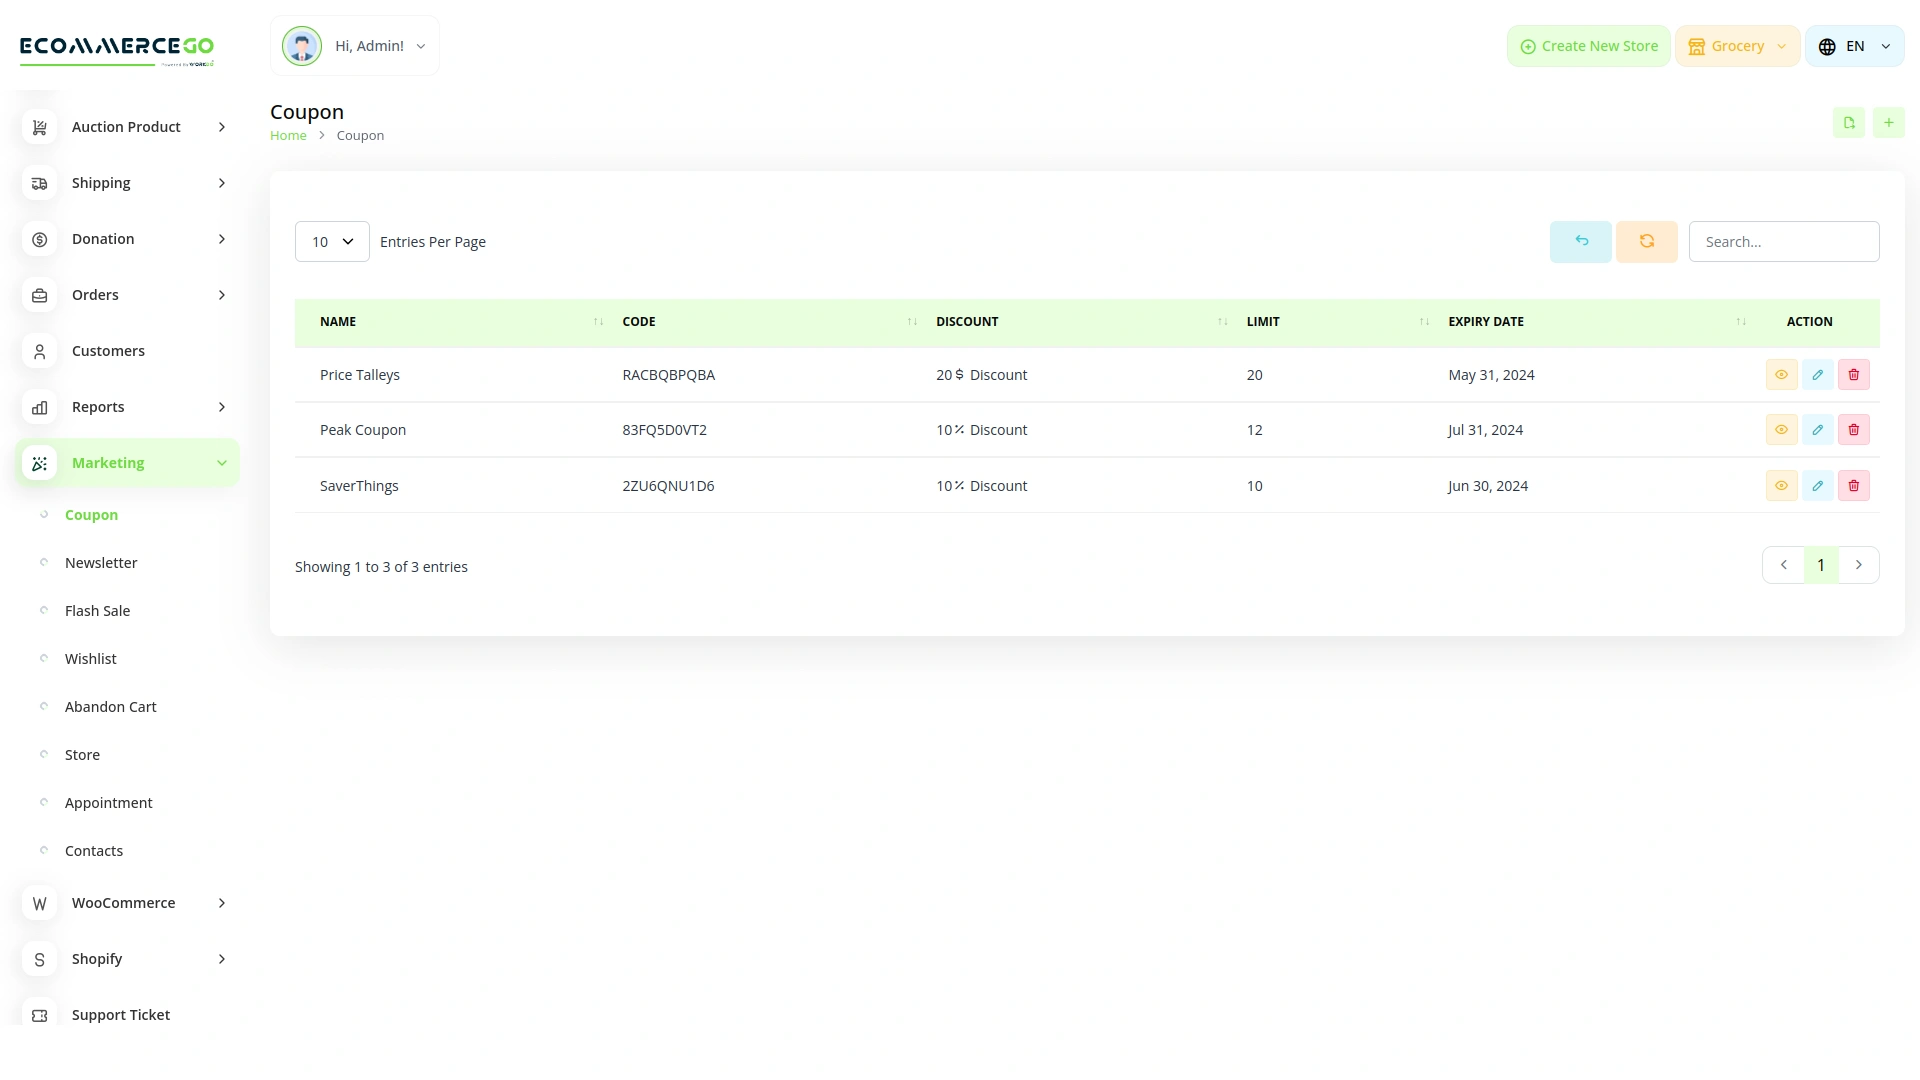View the Price Talleys coupon details
The image size is (1920, 1080).
click(1781, 375)
